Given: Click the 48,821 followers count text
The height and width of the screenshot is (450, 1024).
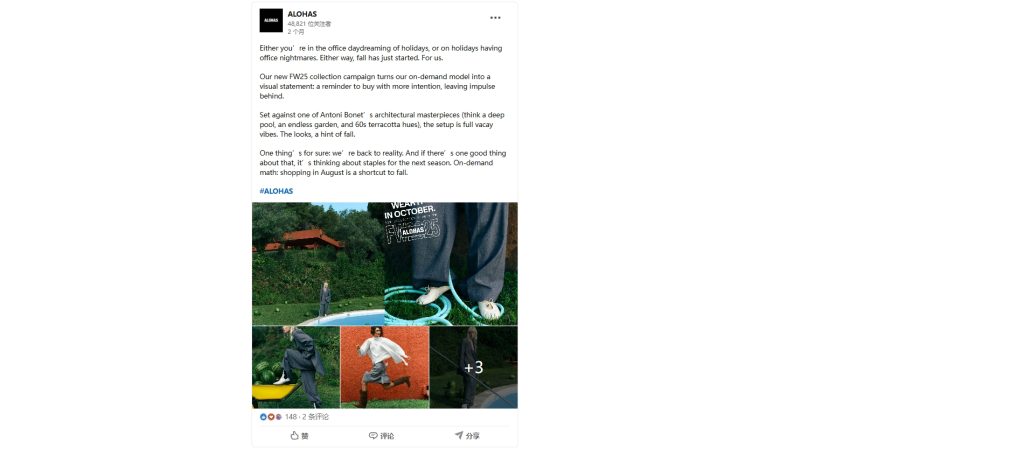Looking at the screenshot, I should tap(309, 24).
